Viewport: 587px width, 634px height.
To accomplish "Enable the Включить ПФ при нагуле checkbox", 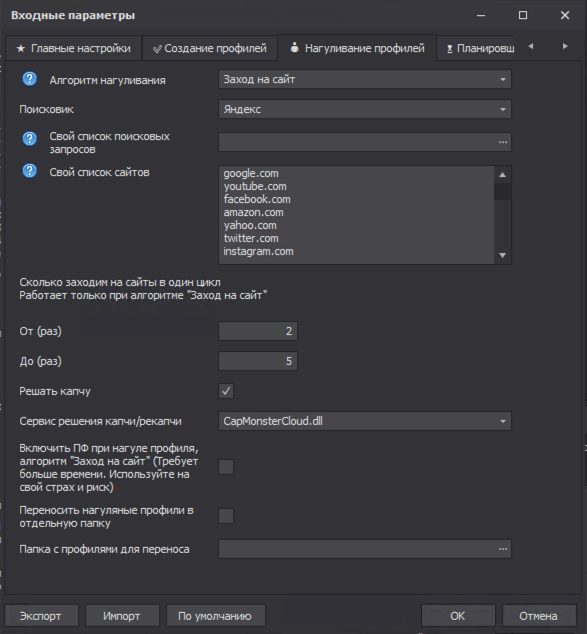I will click(x=226, y=467).
